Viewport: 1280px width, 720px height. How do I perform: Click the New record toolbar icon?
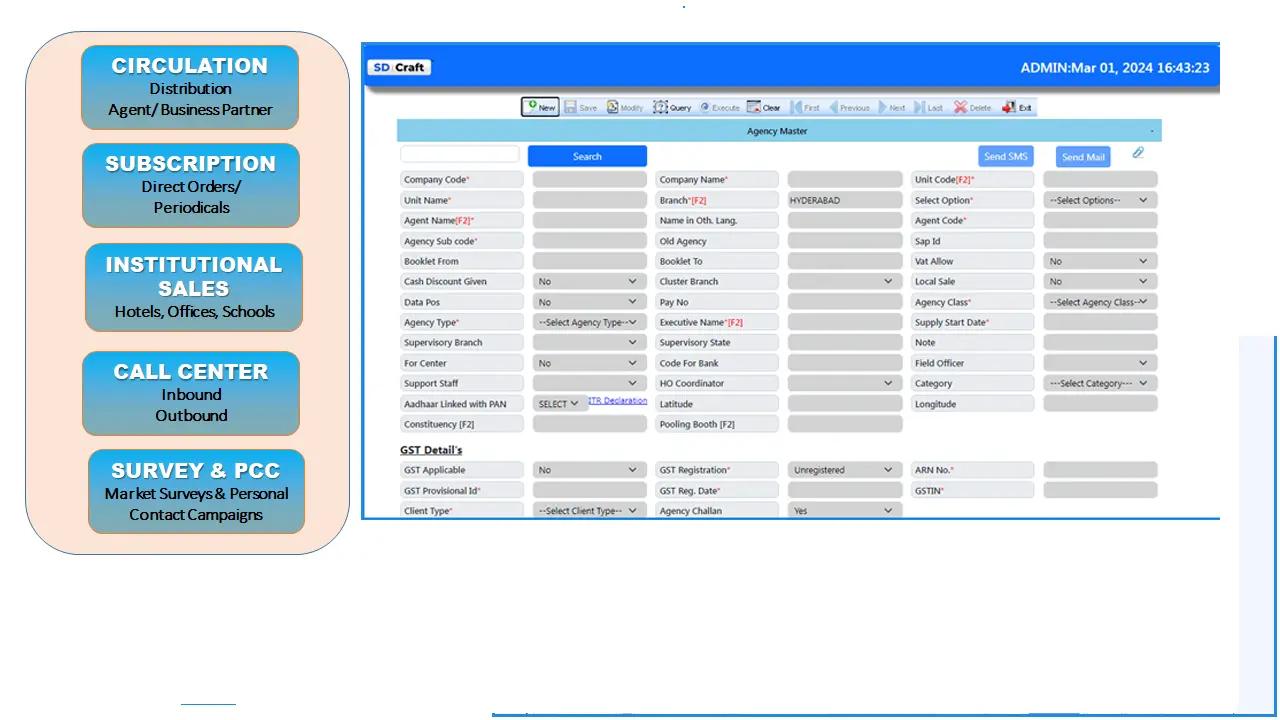pyautogui.click(x=540, y=107)
